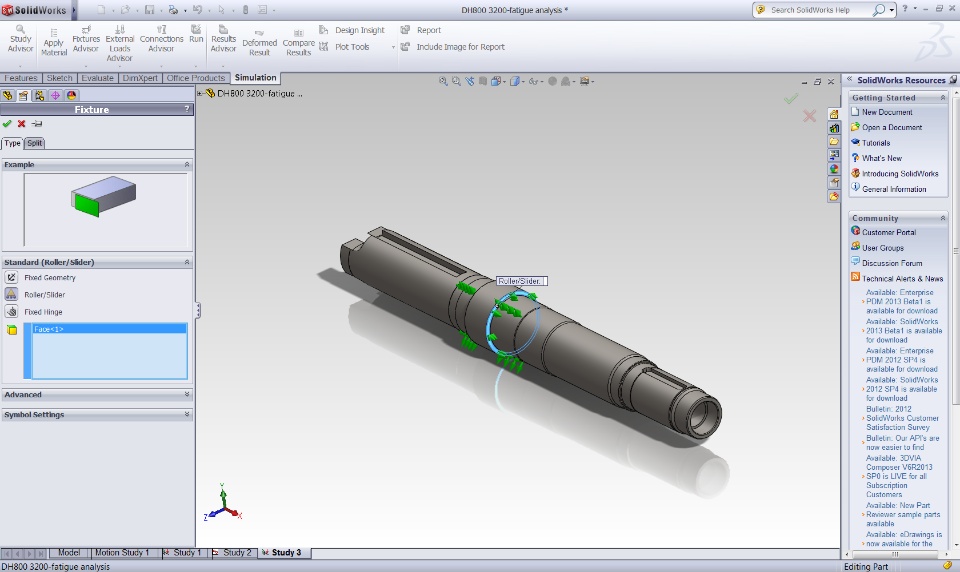960x572 pixels.
Task: Open the PropertyManager tab
Action: [x=23, y=96]
